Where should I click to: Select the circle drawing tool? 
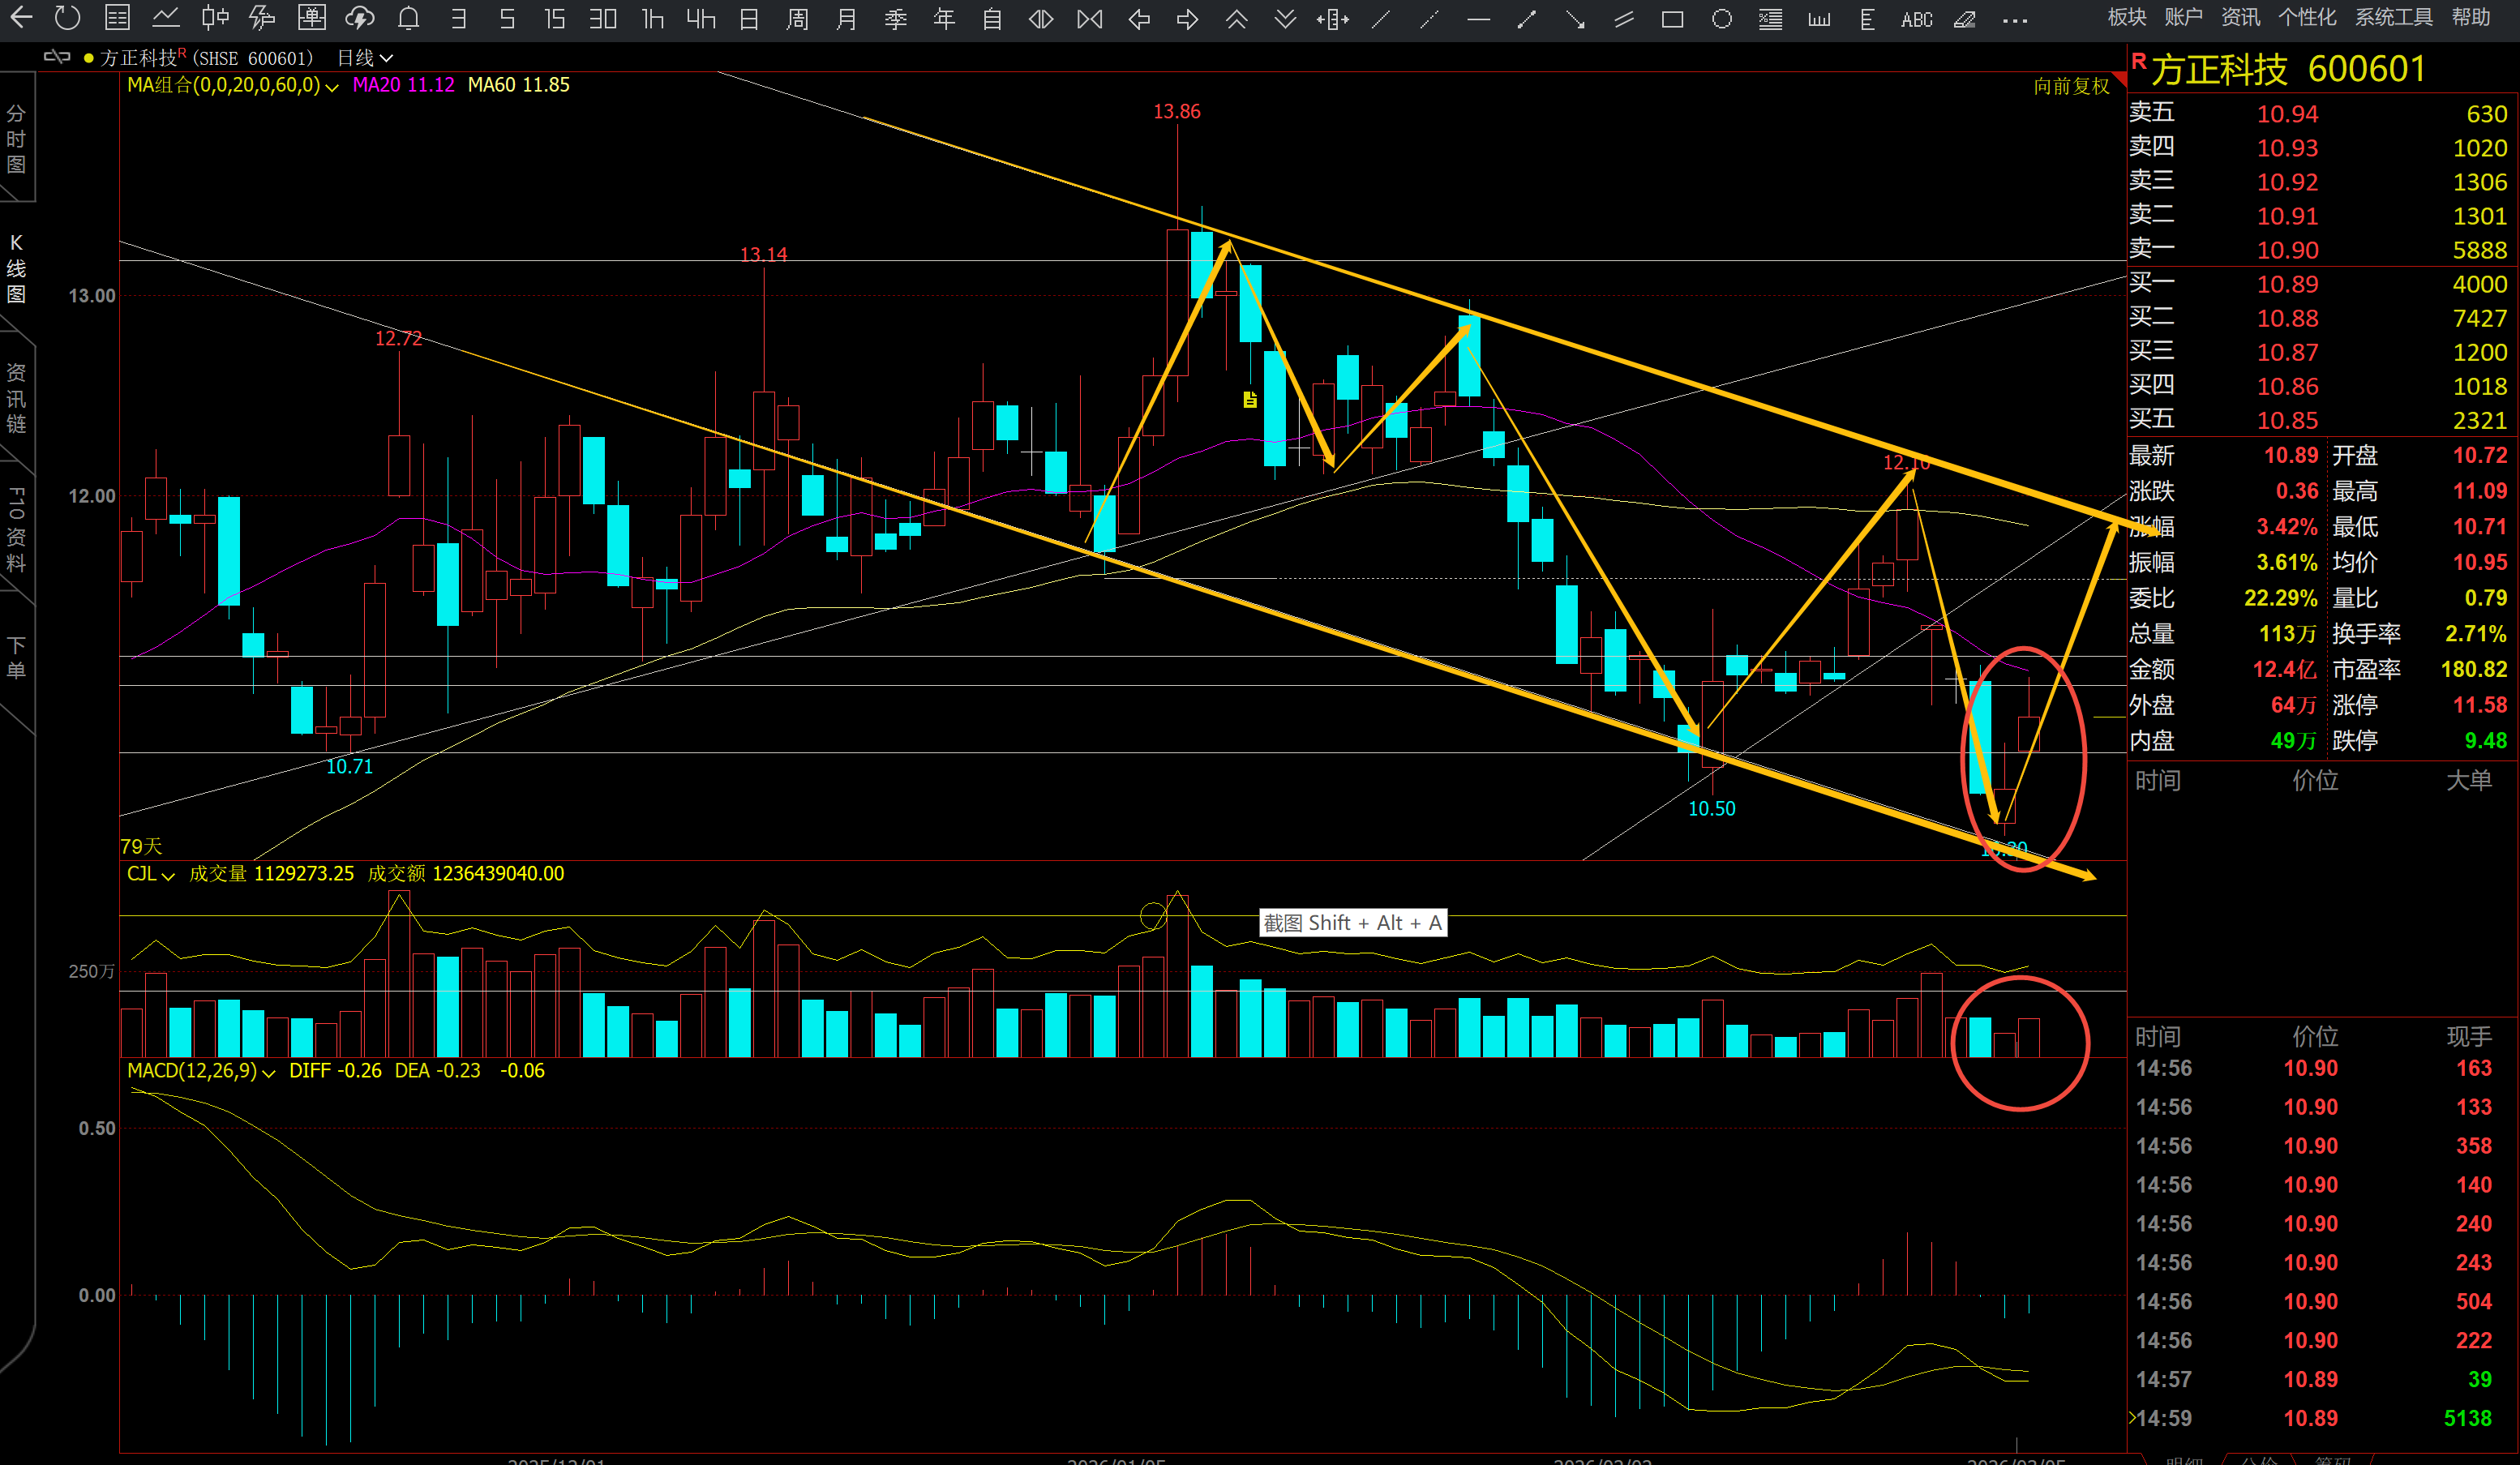click(x=1721, y=19)
